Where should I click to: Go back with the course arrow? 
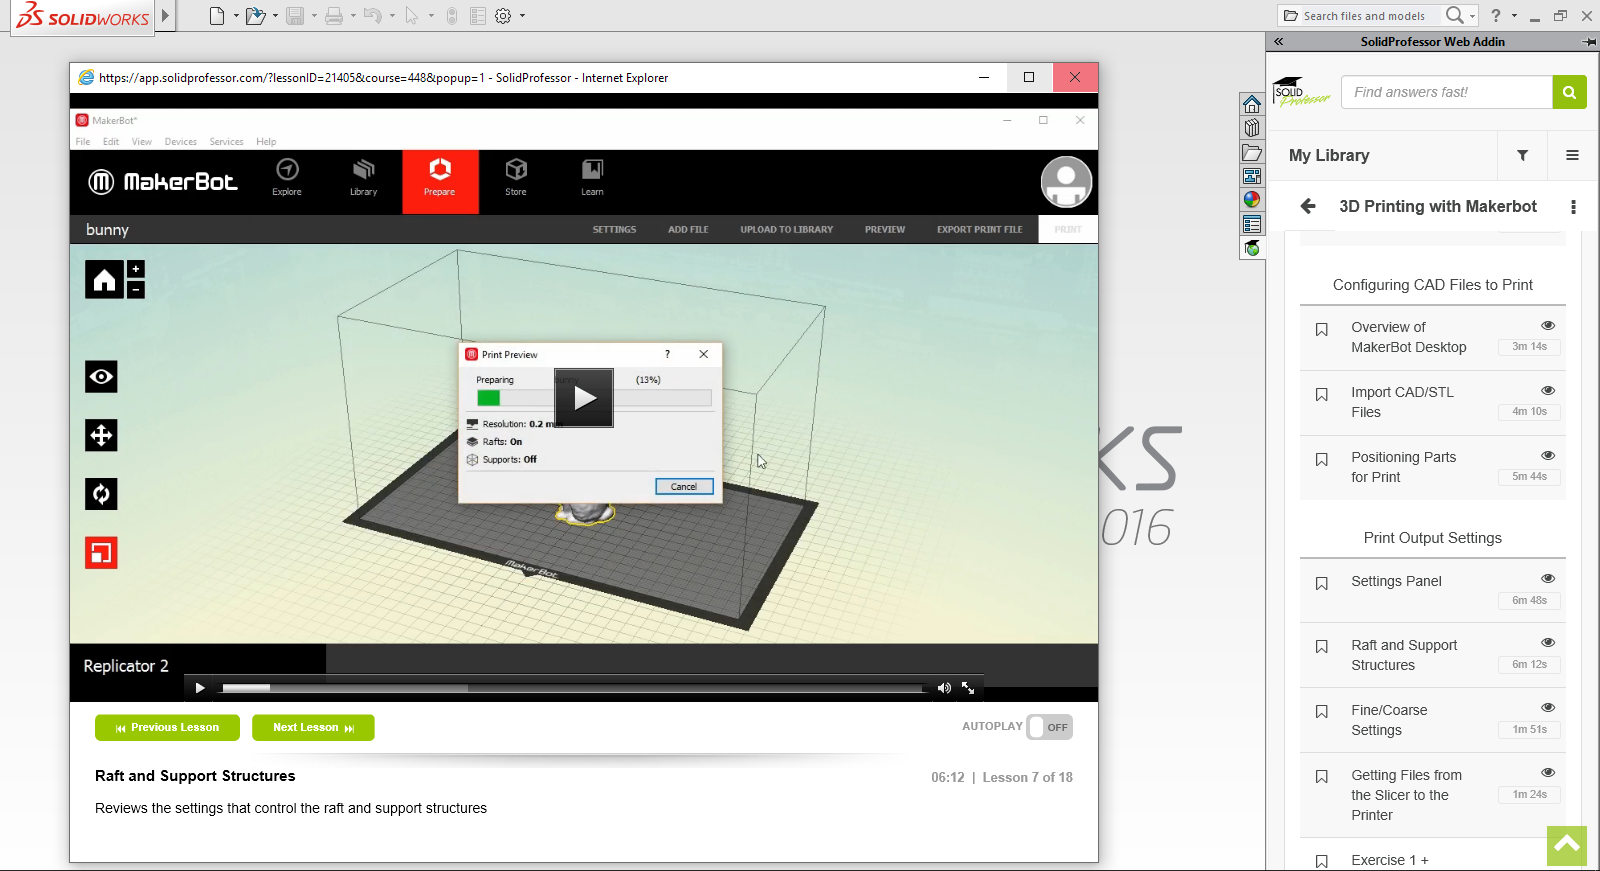(1308, 206)
